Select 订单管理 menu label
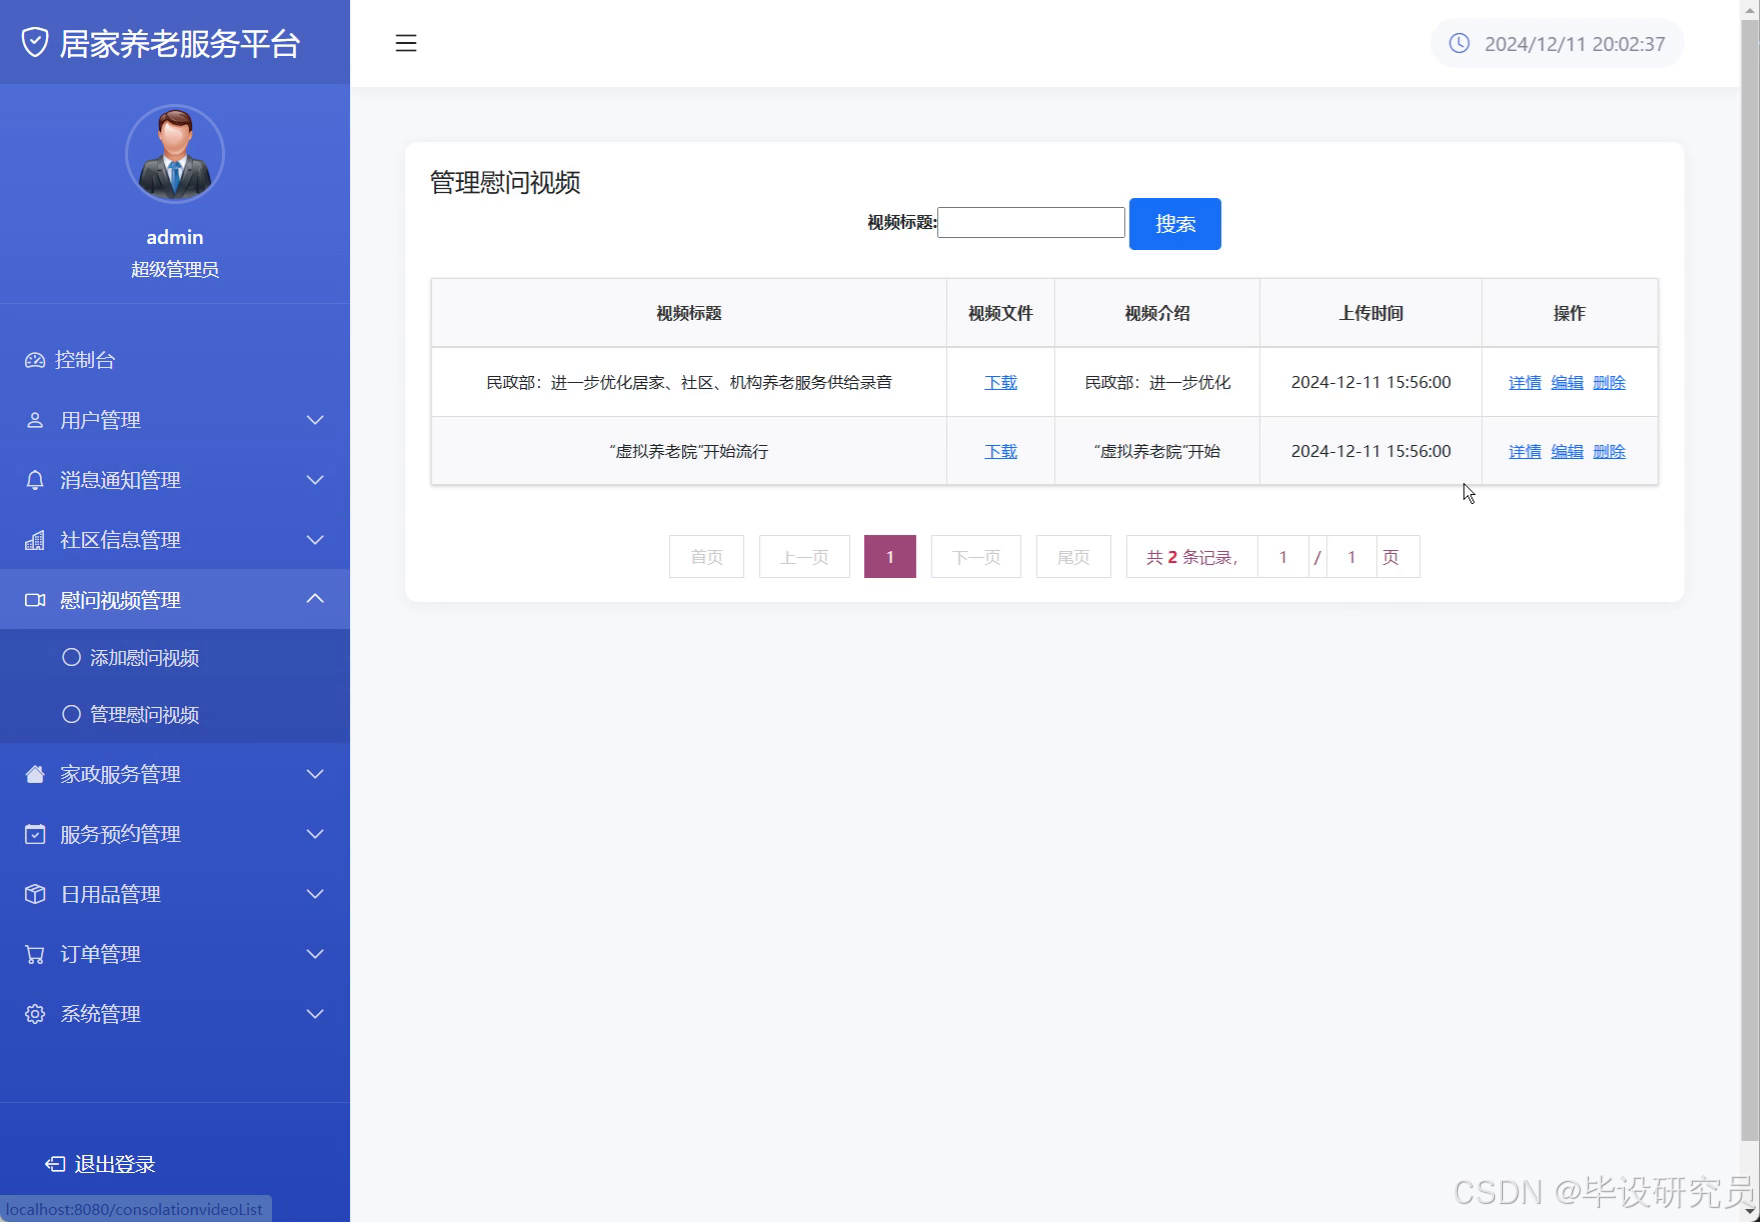Screen dimensions: 1760x1222 tap(100, 954)
